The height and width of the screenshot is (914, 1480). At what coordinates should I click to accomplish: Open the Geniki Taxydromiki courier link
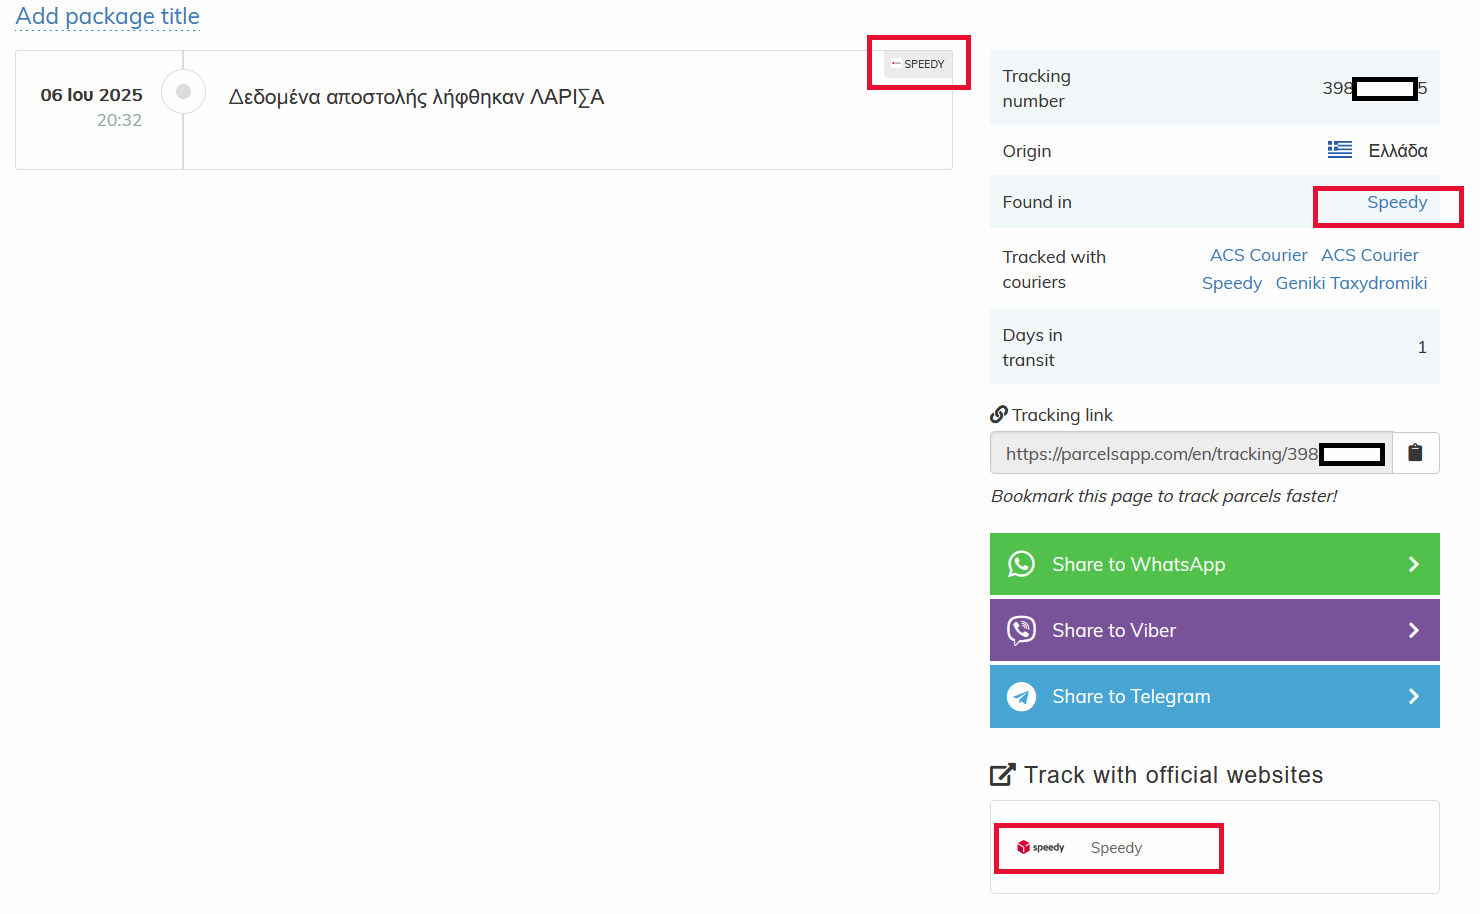point(1351,283)
